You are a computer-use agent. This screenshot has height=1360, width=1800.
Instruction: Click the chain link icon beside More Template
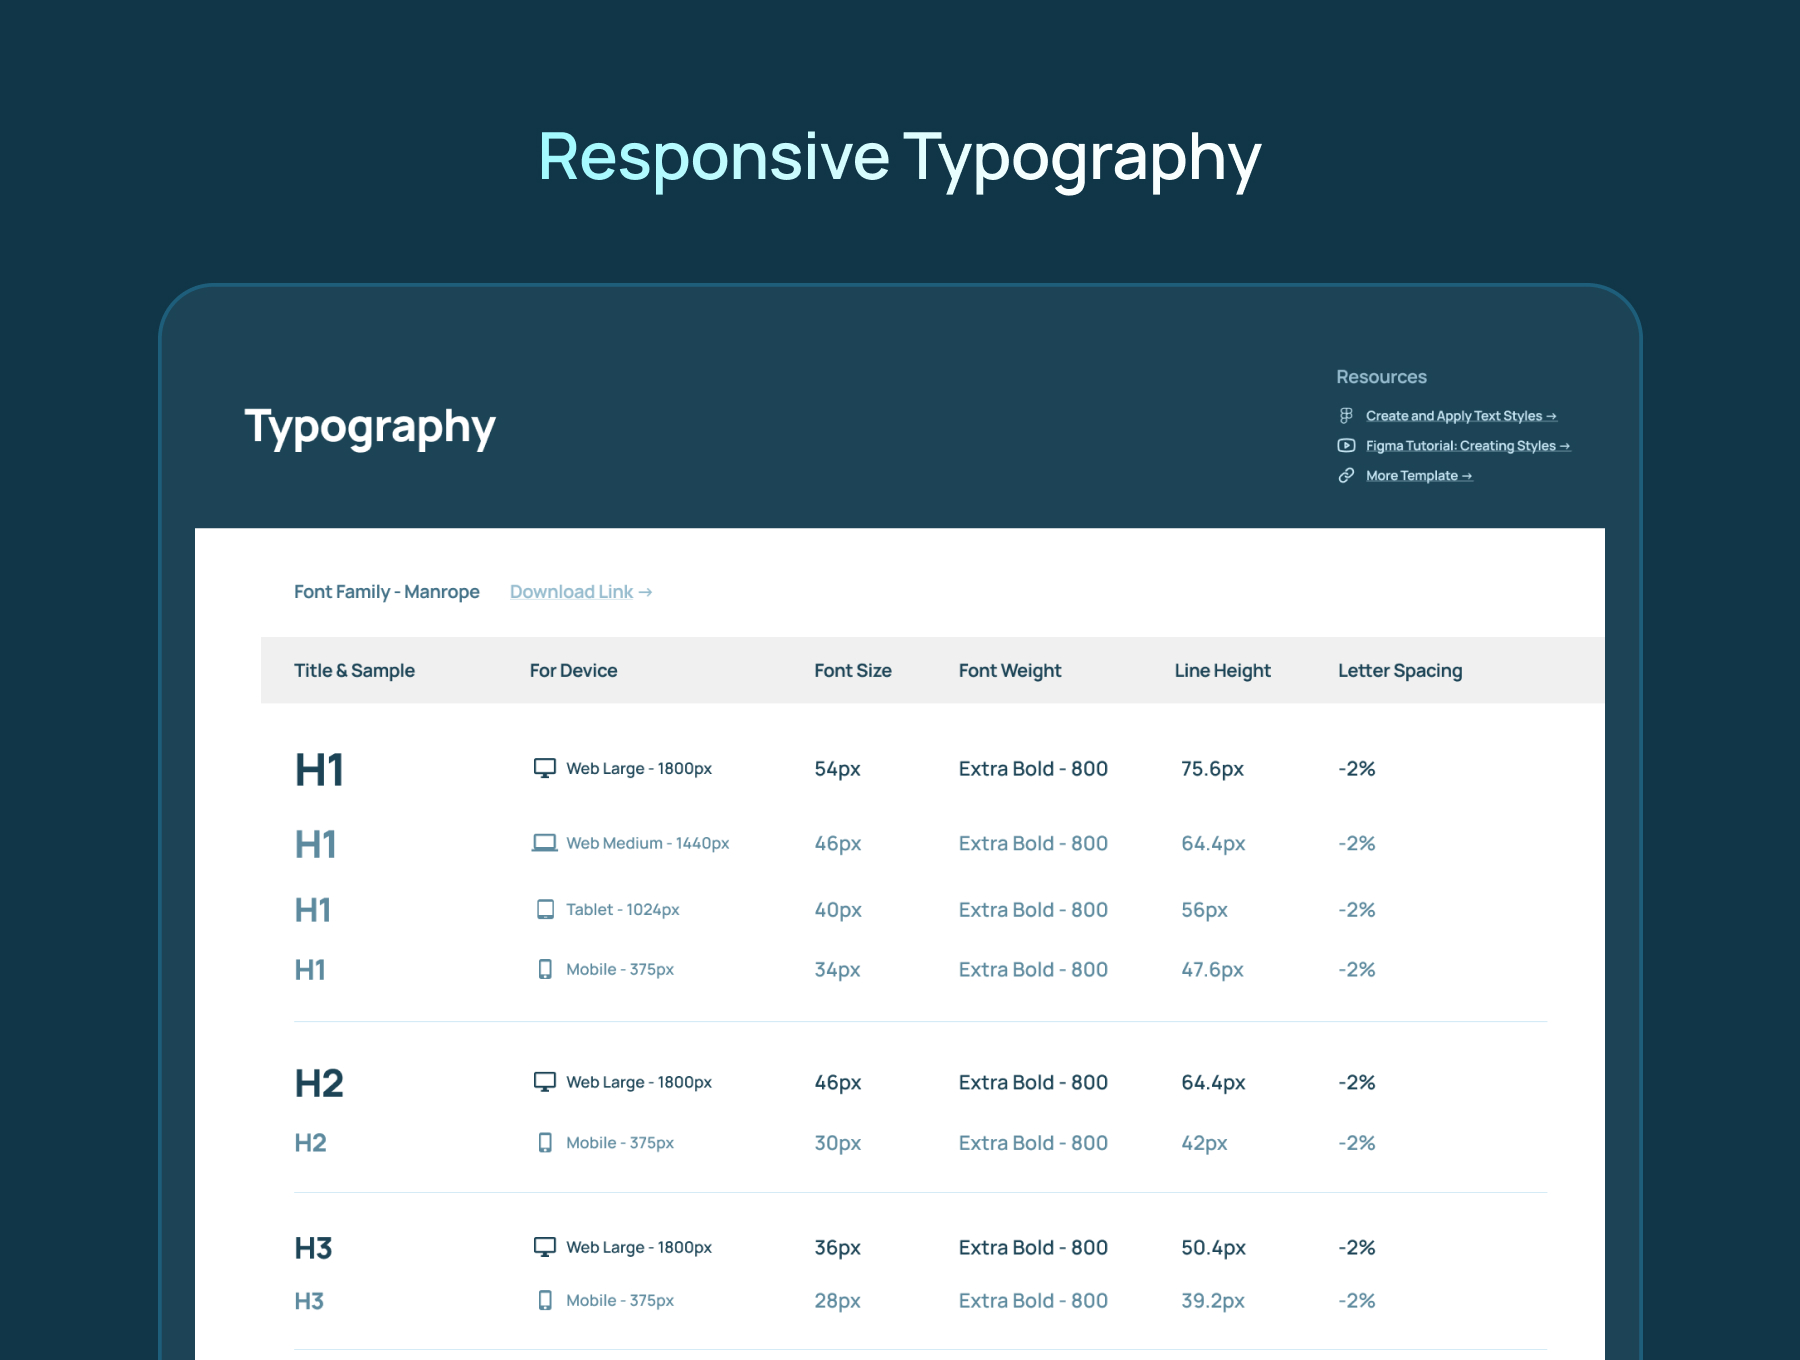pos(1346,476)
